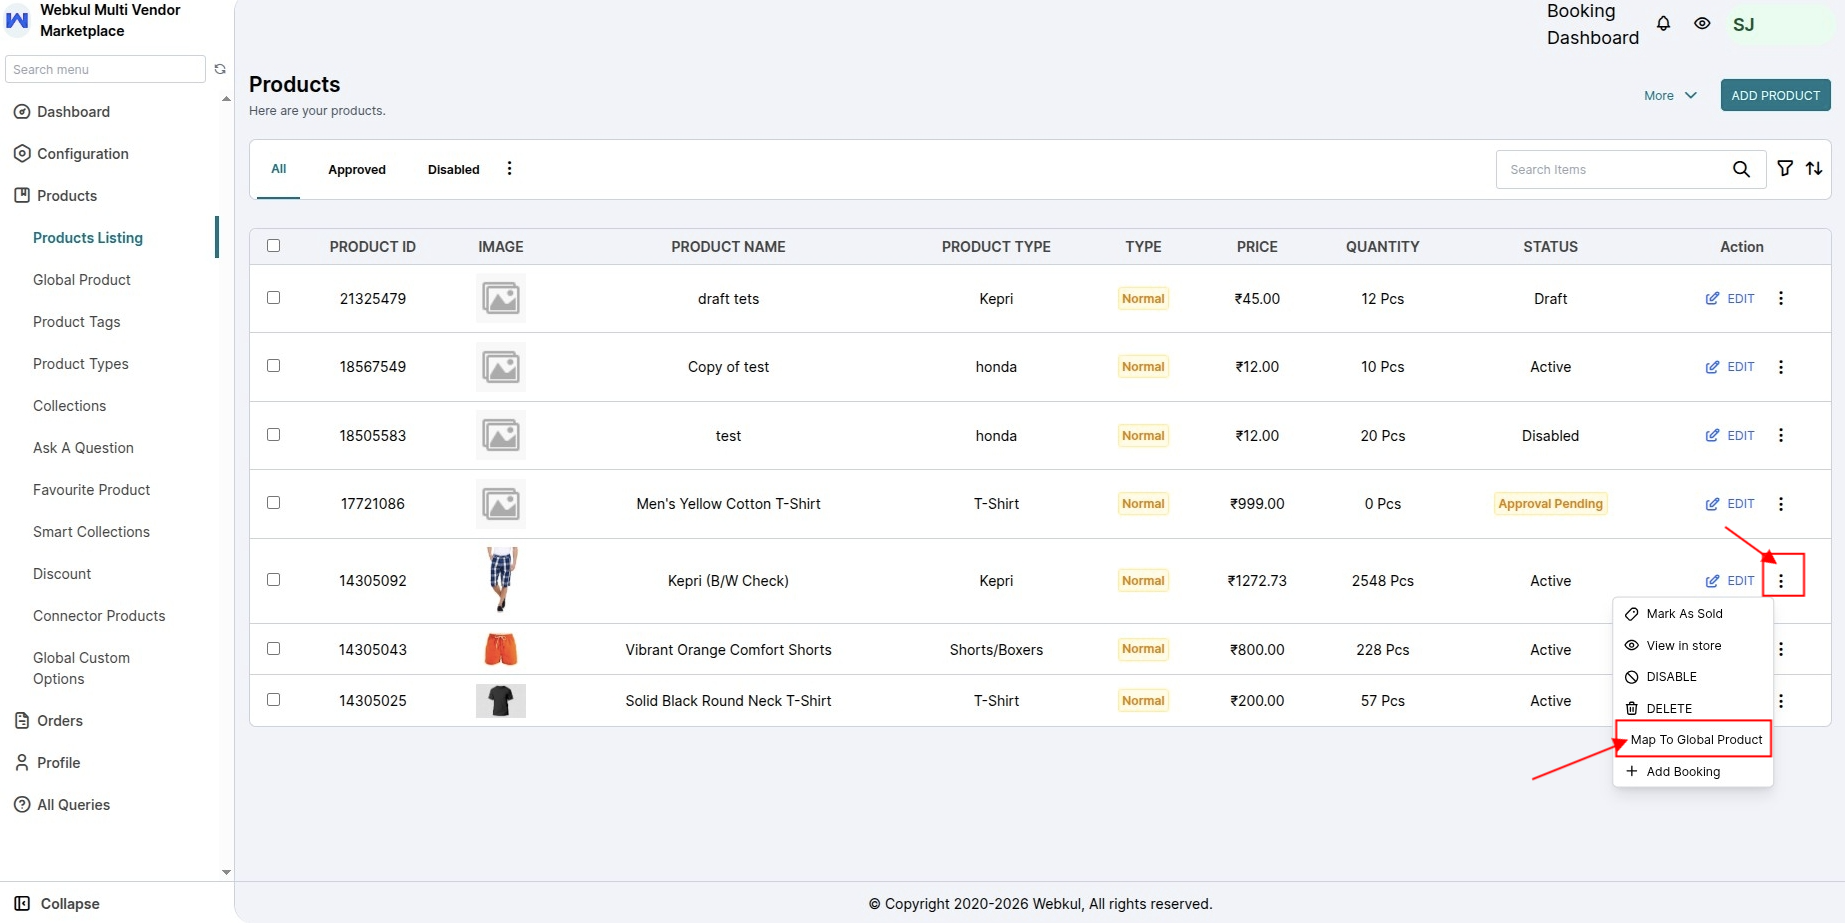Open actions menu for draft tets row
Image resolution: width=1845 pixels, height=923 pixels.
pos(1781,298)
